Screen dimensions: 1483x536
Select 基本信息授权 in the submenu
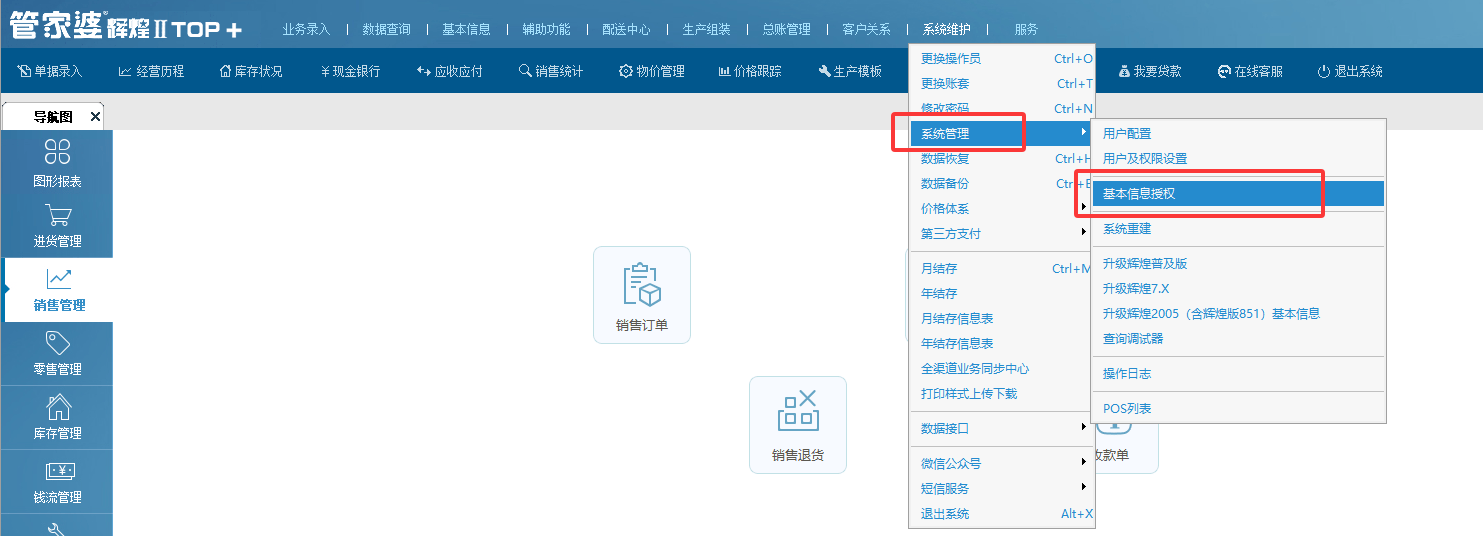click(x=1138, y=194)
